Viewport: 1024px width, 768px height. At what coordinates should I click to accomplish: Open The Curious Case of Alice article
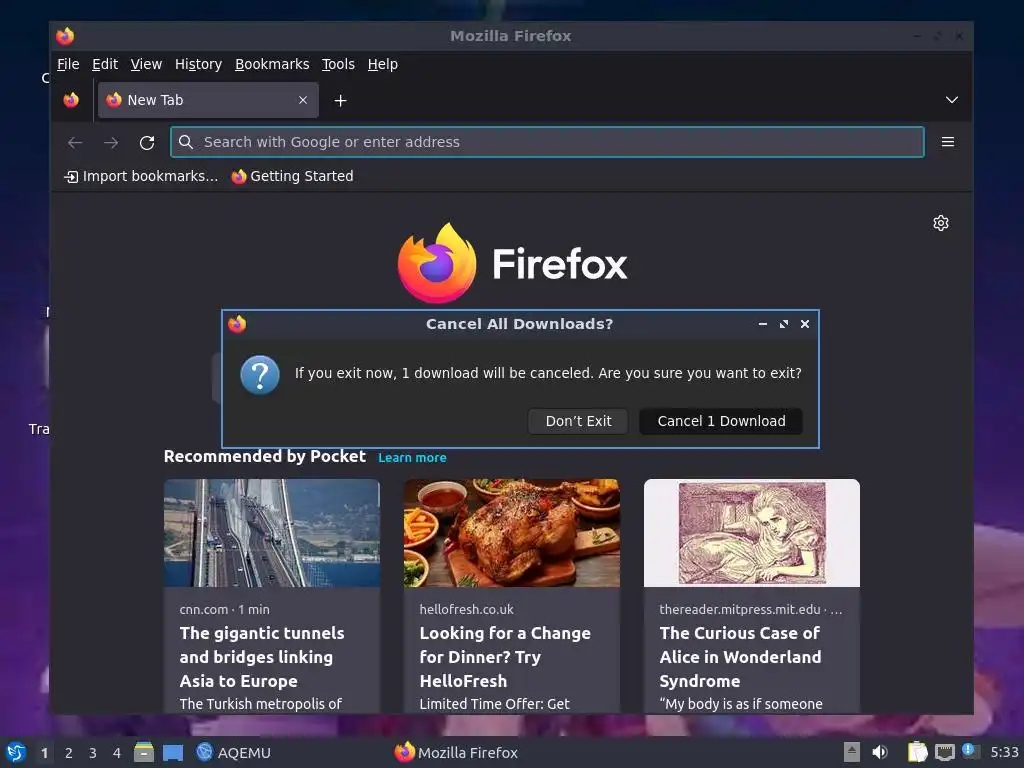click(x=740, y=657)
